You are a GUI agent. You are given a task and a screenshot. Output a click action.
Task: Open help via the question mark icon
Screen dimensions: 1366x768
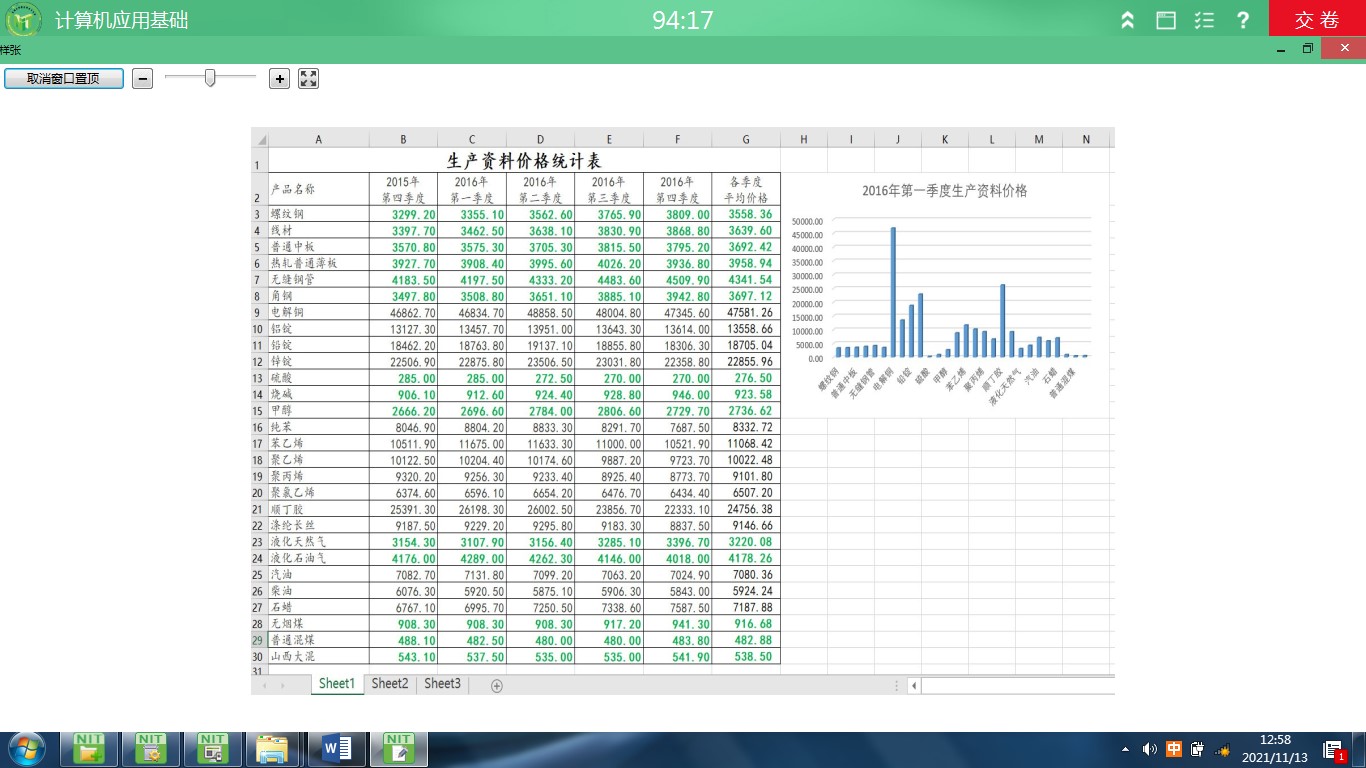(1243, 20)
